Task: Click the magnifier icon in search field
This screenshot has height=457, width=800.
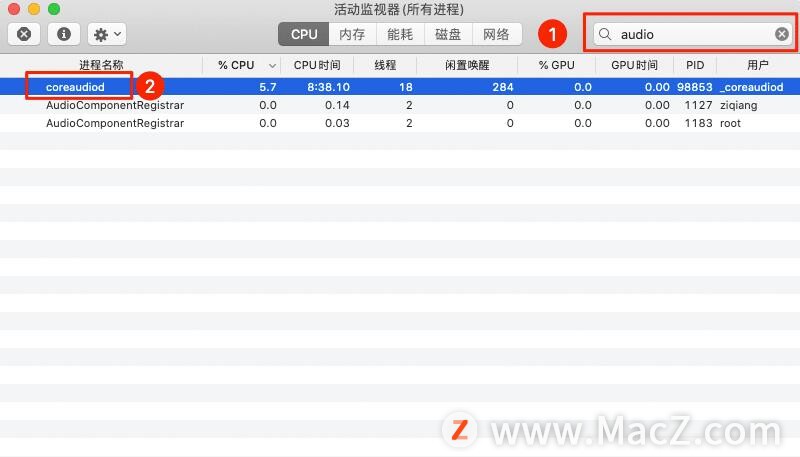Action: tap(605, 34)
